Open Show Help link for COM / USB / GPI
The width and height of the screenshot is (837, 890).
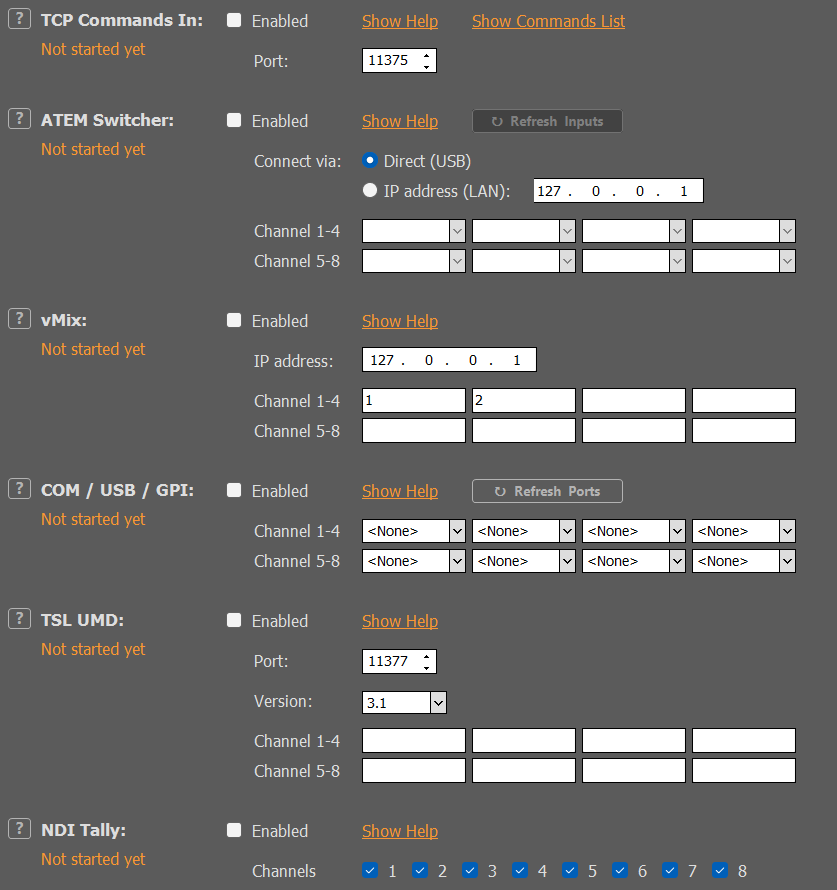point(400,492)
